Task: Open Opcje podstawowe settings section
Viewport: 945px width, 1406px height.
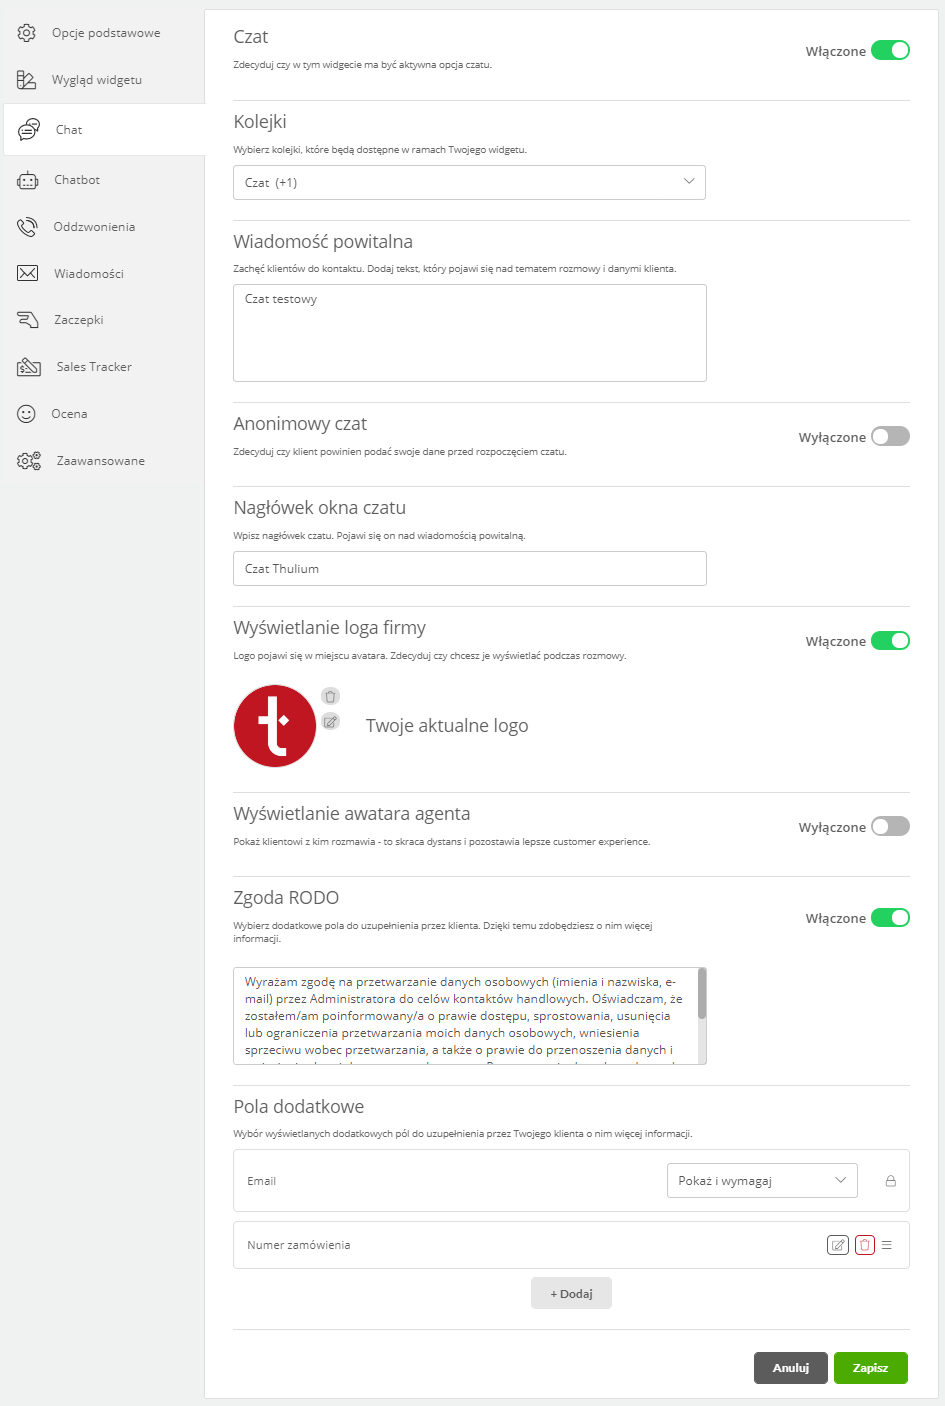Action: pyautogui.click(x=104, y=33)
